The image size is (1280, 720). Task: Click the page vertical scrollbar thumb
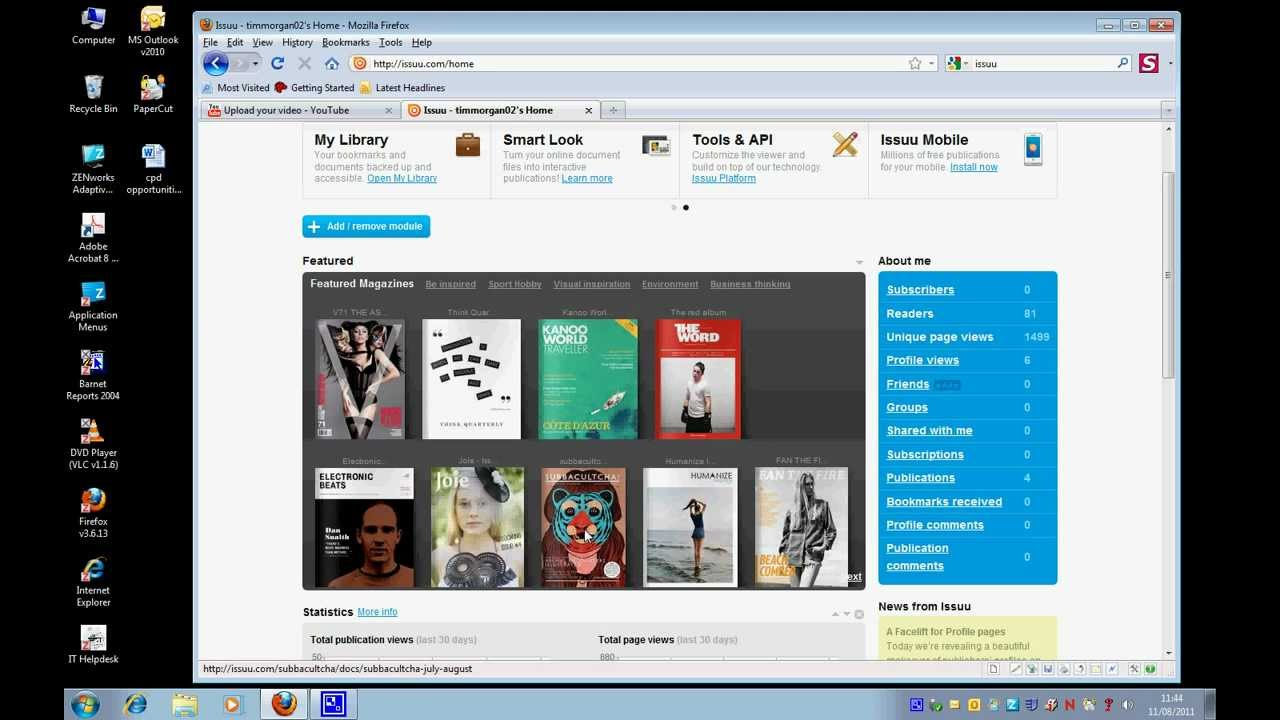1168,275
